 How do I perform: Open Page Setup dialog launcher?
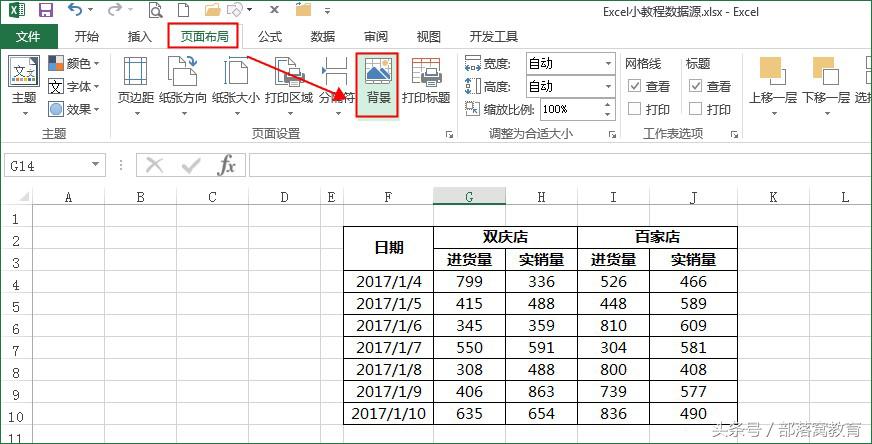449,134
